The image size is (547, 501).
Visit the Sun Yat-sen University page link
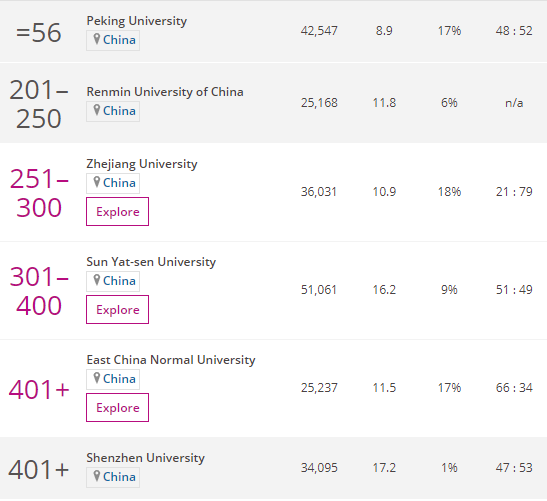[x=151, y=262]
